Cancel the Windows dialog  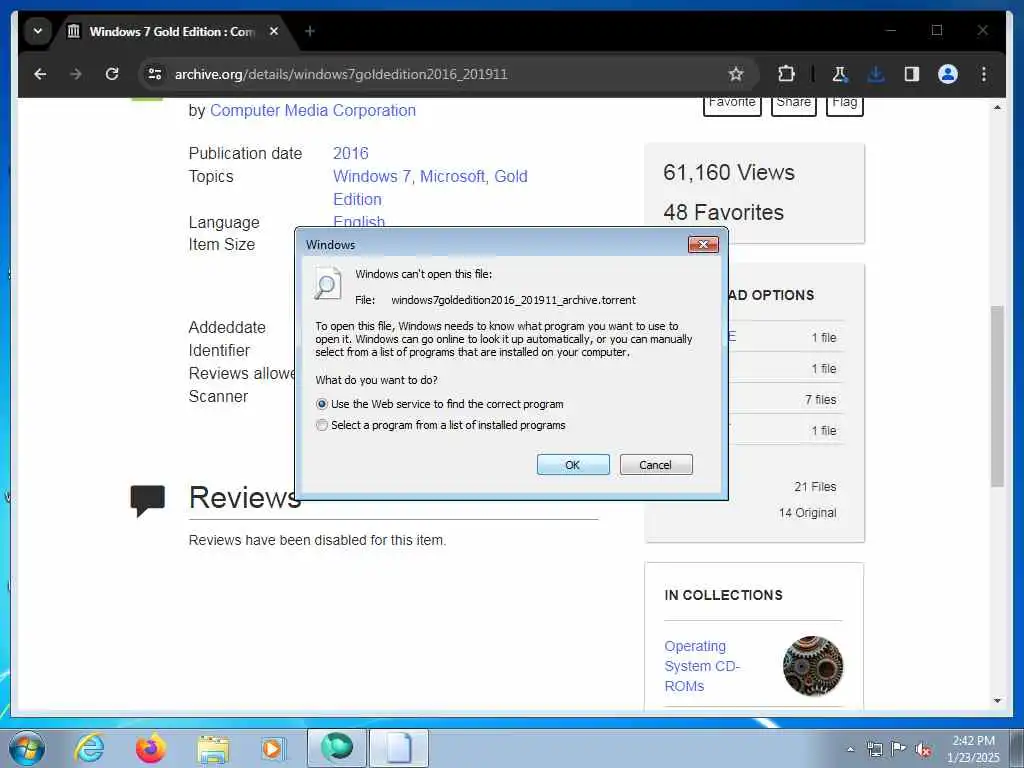click(x=656, y=465)
